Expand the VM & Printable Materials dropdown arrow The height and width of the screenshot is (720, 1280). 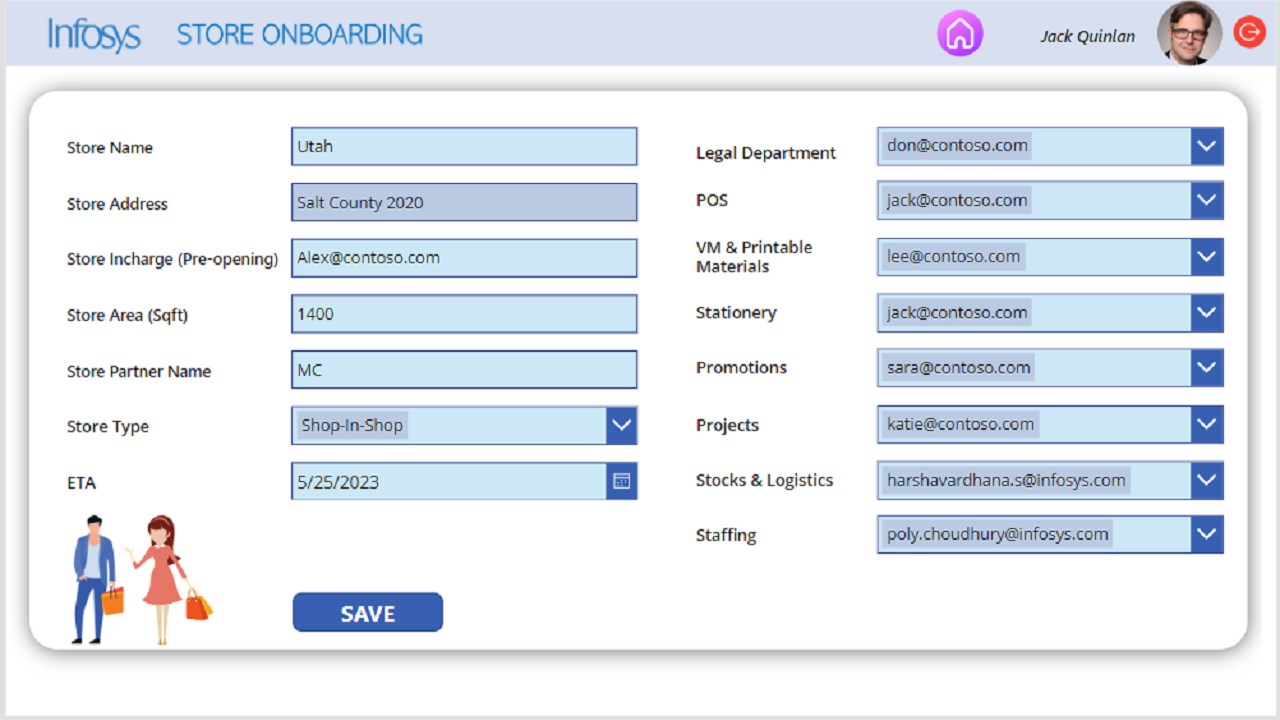coord(1207,257)
